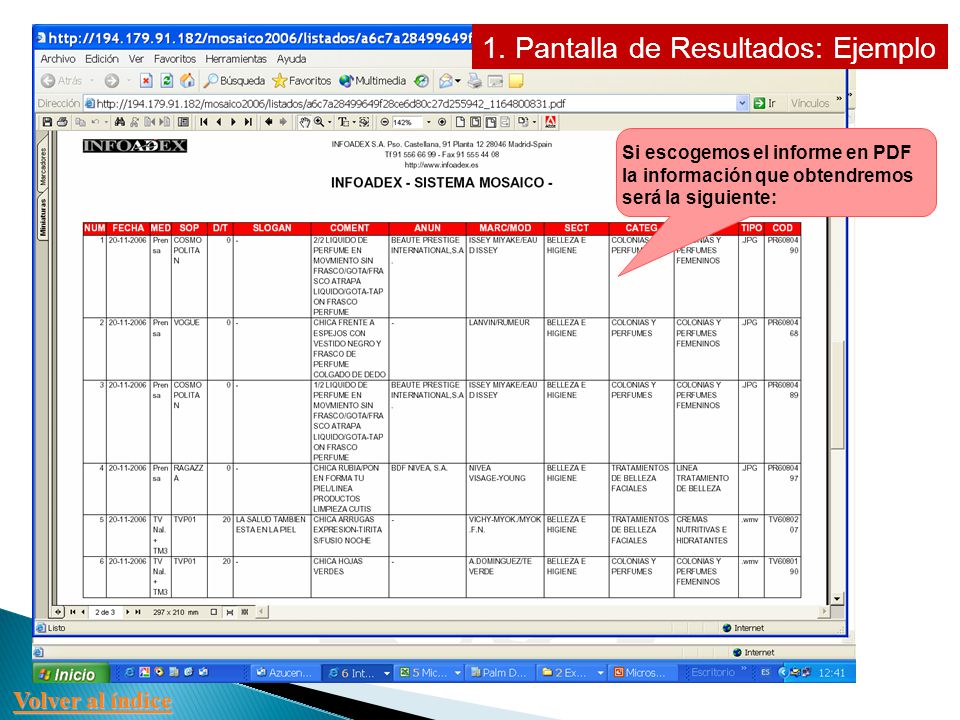Jump to last page in PDF toolbar
960x720 pixels.
pos(248,122)
